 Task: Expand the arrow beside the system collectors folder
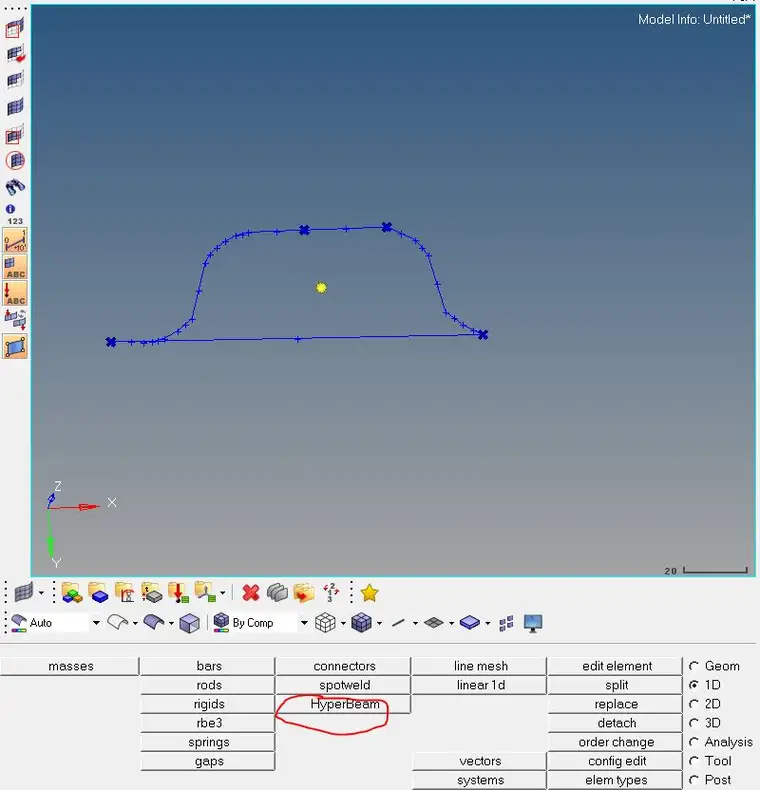(222, 593)
